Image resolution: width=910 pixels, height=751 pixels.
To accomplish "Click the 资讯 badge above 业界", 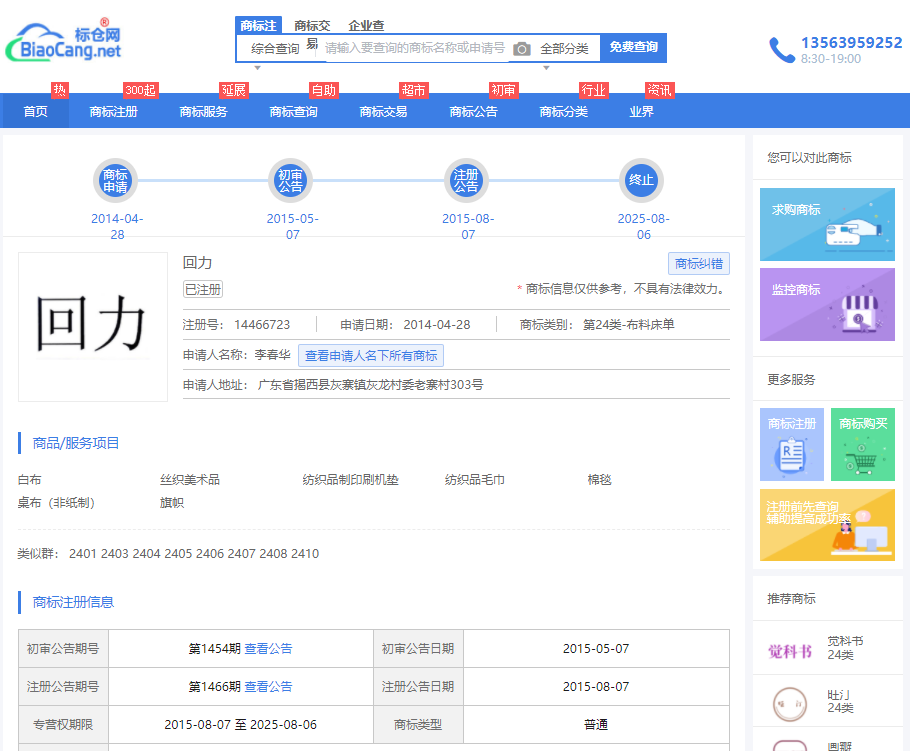I will [660, 90].
